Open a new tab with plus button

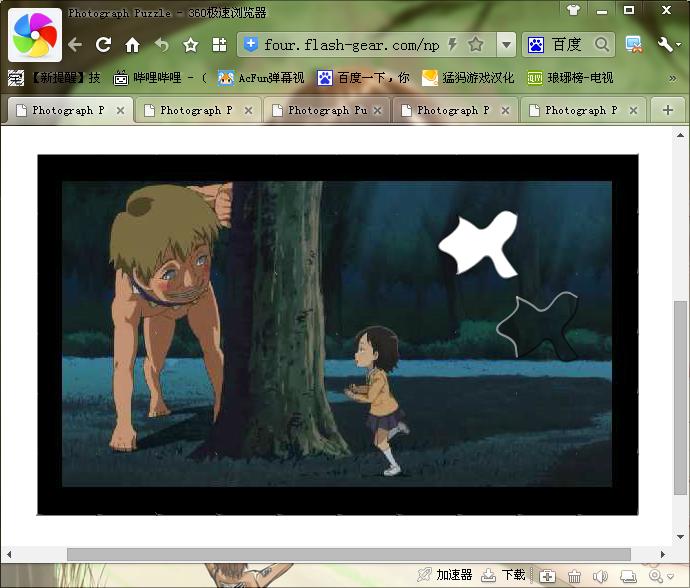pyautogui.click(x=668, y=110)
